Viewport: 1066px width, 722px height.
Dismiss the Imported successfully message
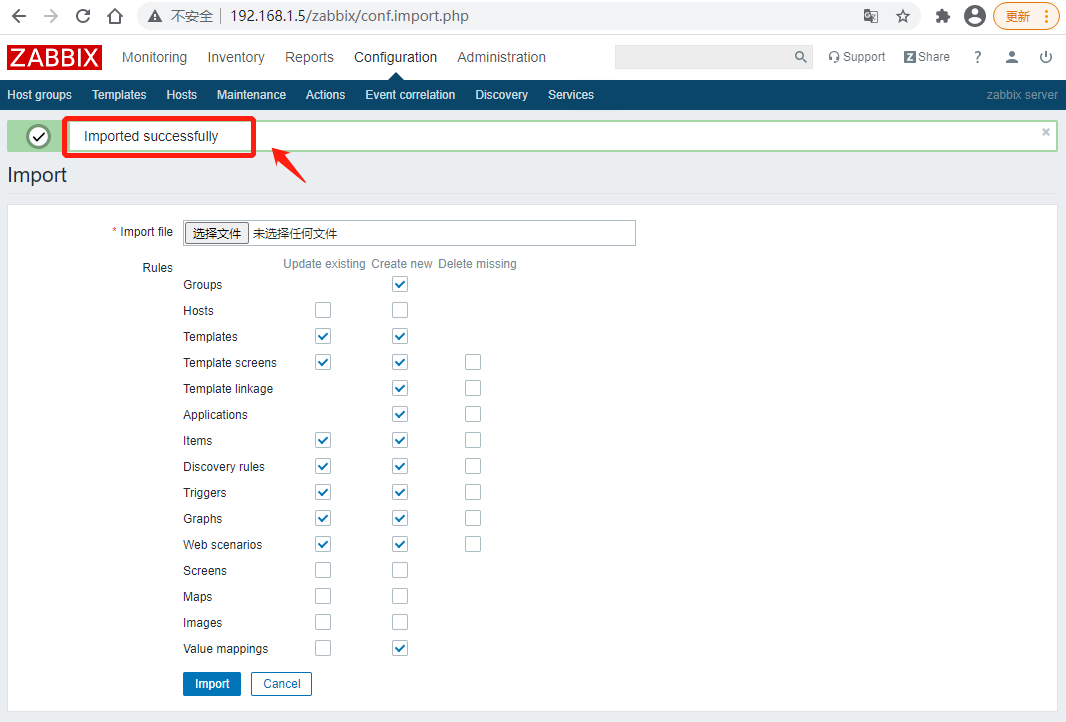[1046, 132]
